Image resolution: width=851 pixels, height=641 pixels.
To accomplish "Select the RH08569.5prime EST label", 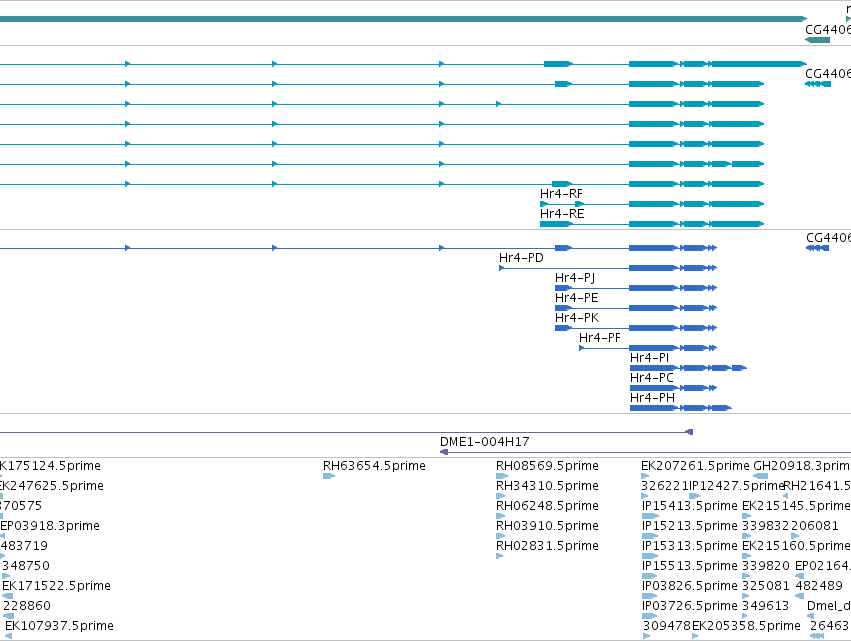I will [547, 466].
